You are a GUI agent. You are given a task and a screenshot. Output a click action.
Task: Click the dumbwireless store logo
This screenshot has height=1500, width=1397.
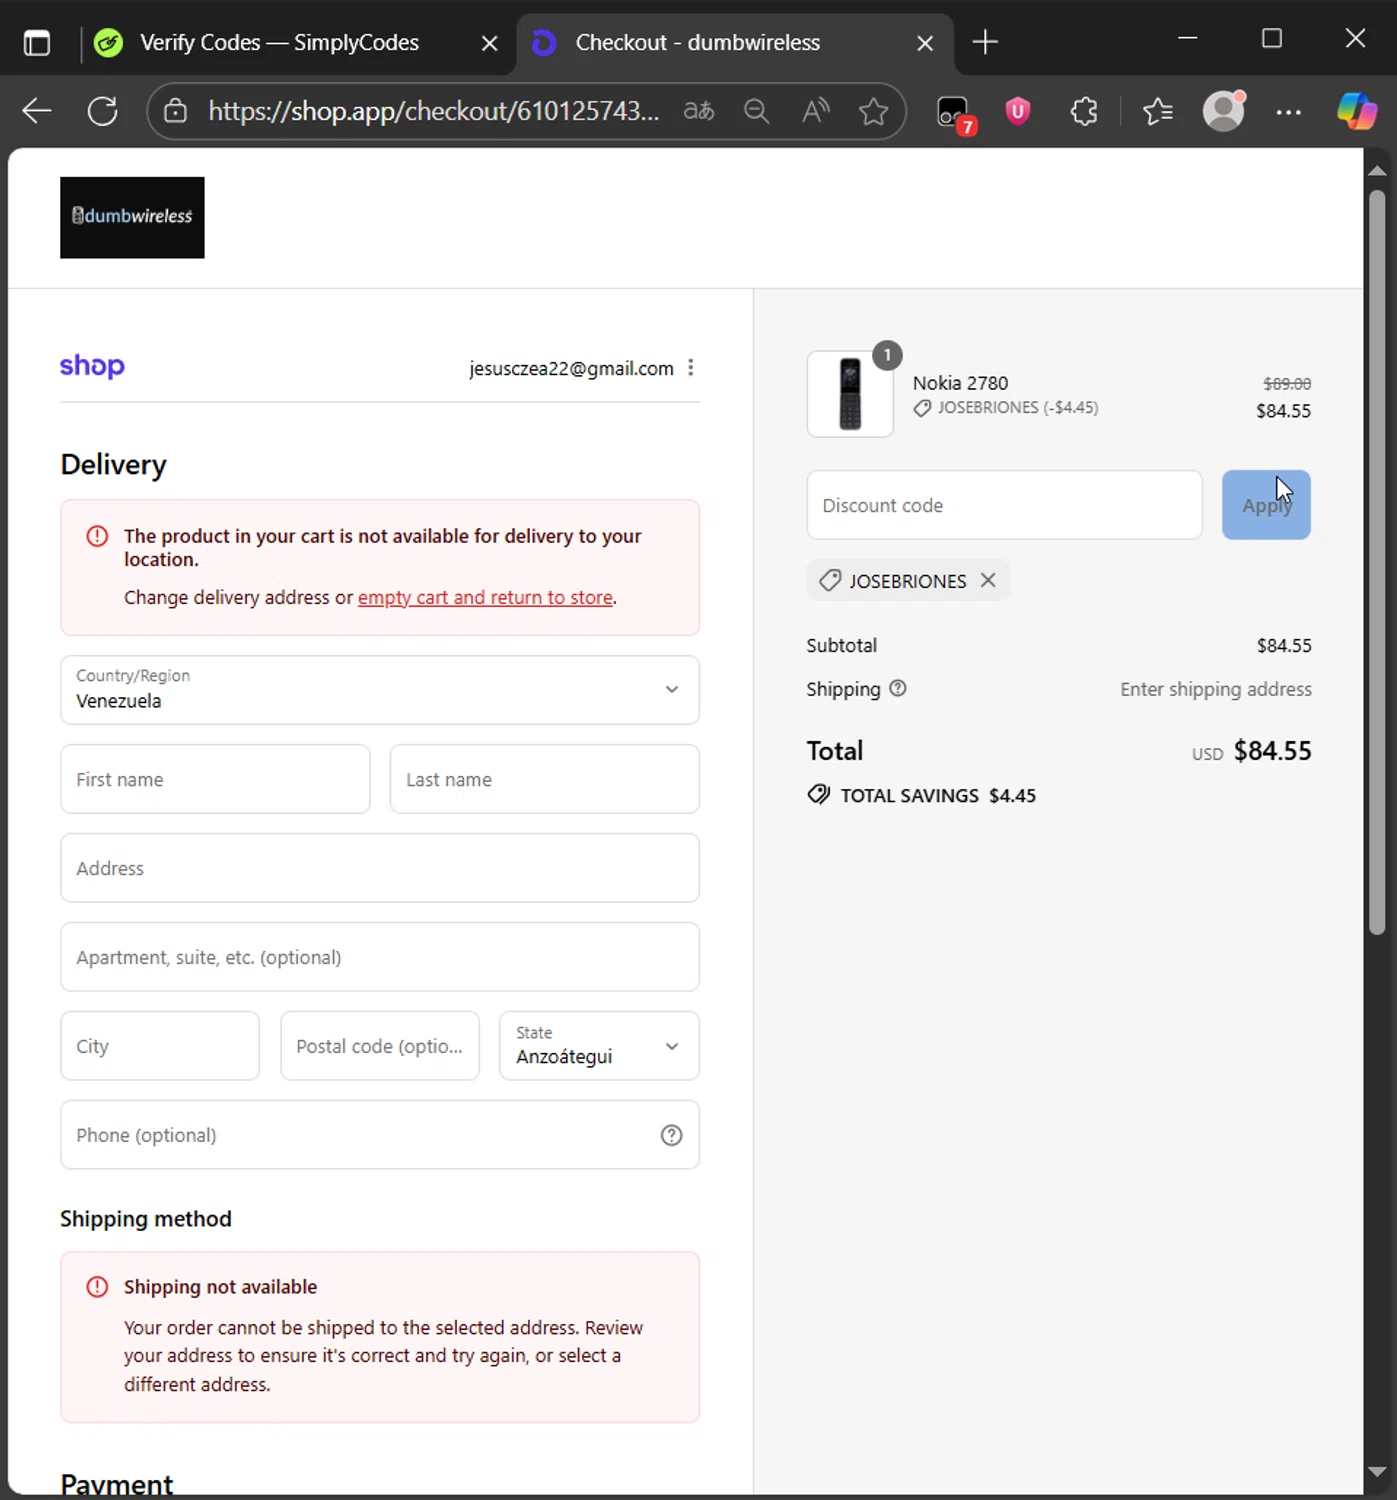(x=132, y=218)
